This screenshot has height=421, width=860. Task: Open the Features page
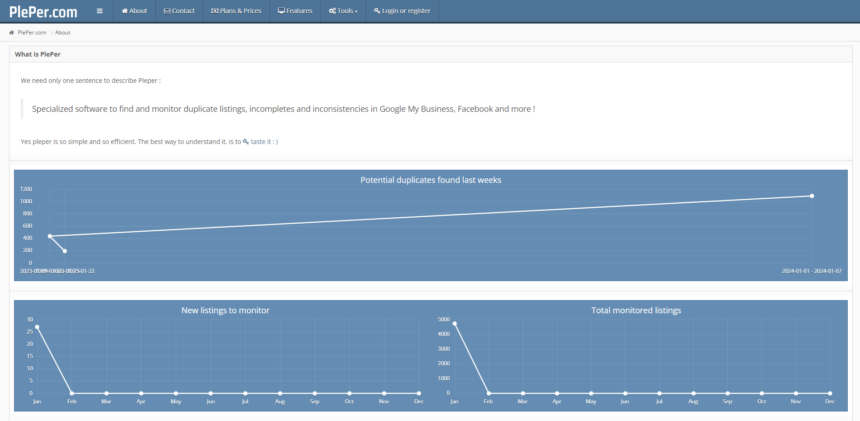[x=295, y=11]
